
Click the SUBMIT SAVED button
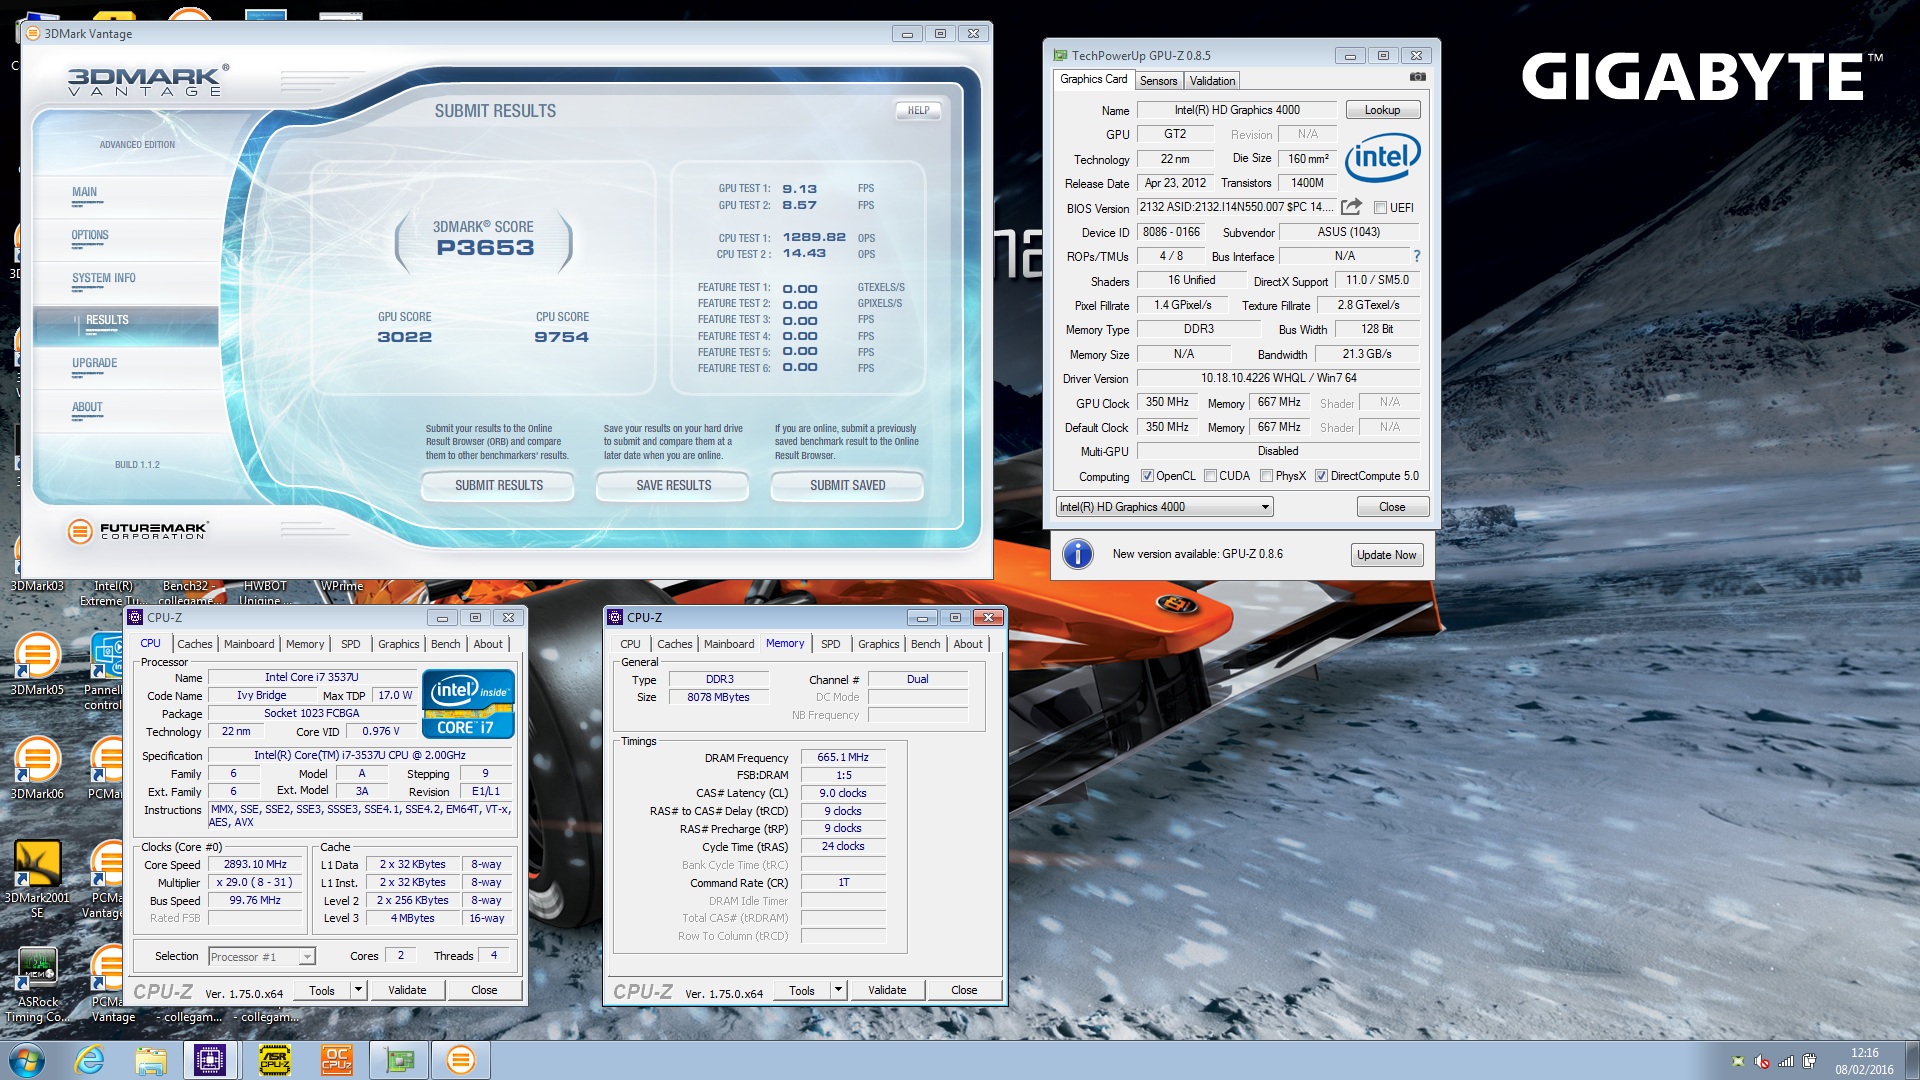coord(848,486)
